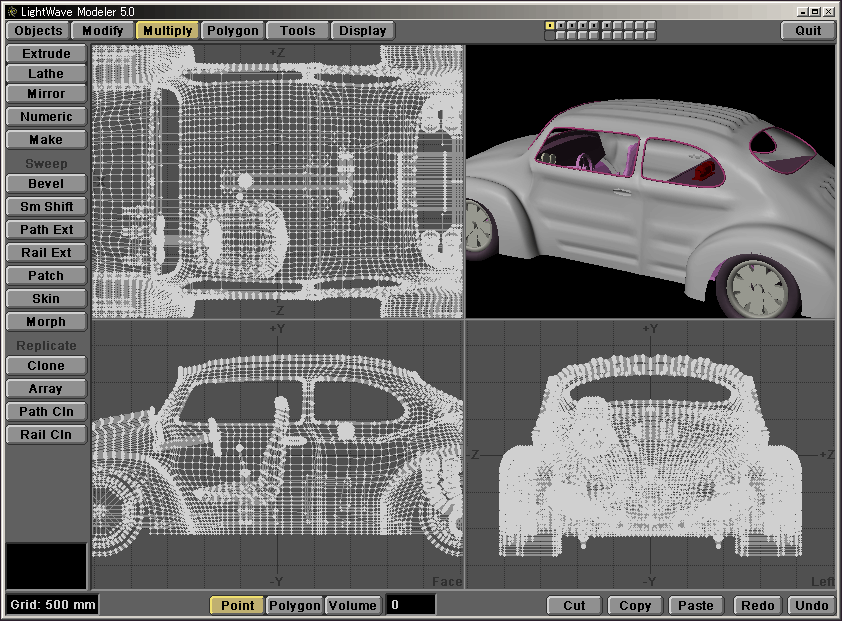Click the selection count field
This screenshot has width=842, height=621.
(410, 605)
